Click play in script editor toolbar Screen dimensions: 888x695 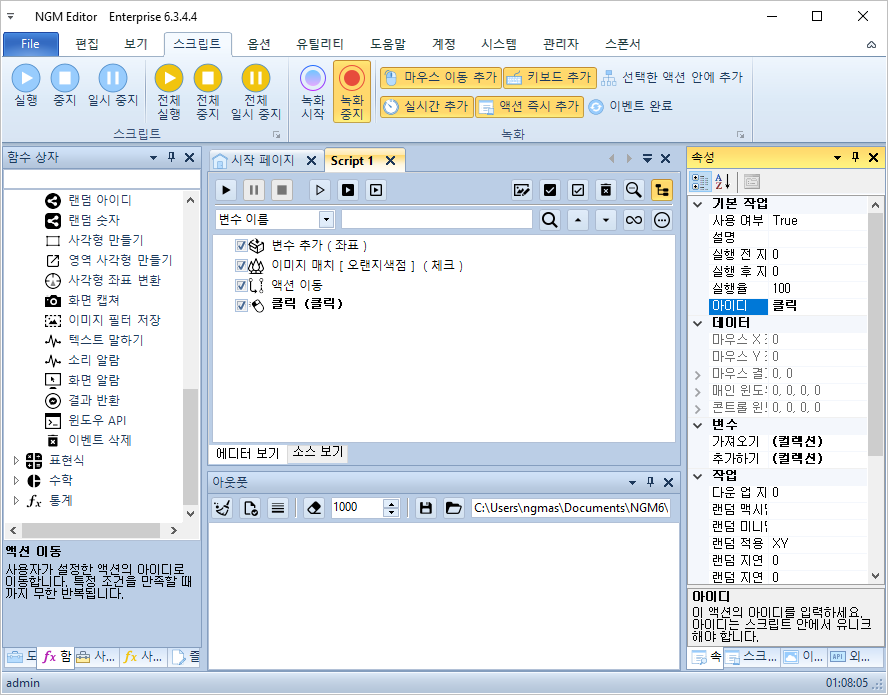click(x=226, y=190)
